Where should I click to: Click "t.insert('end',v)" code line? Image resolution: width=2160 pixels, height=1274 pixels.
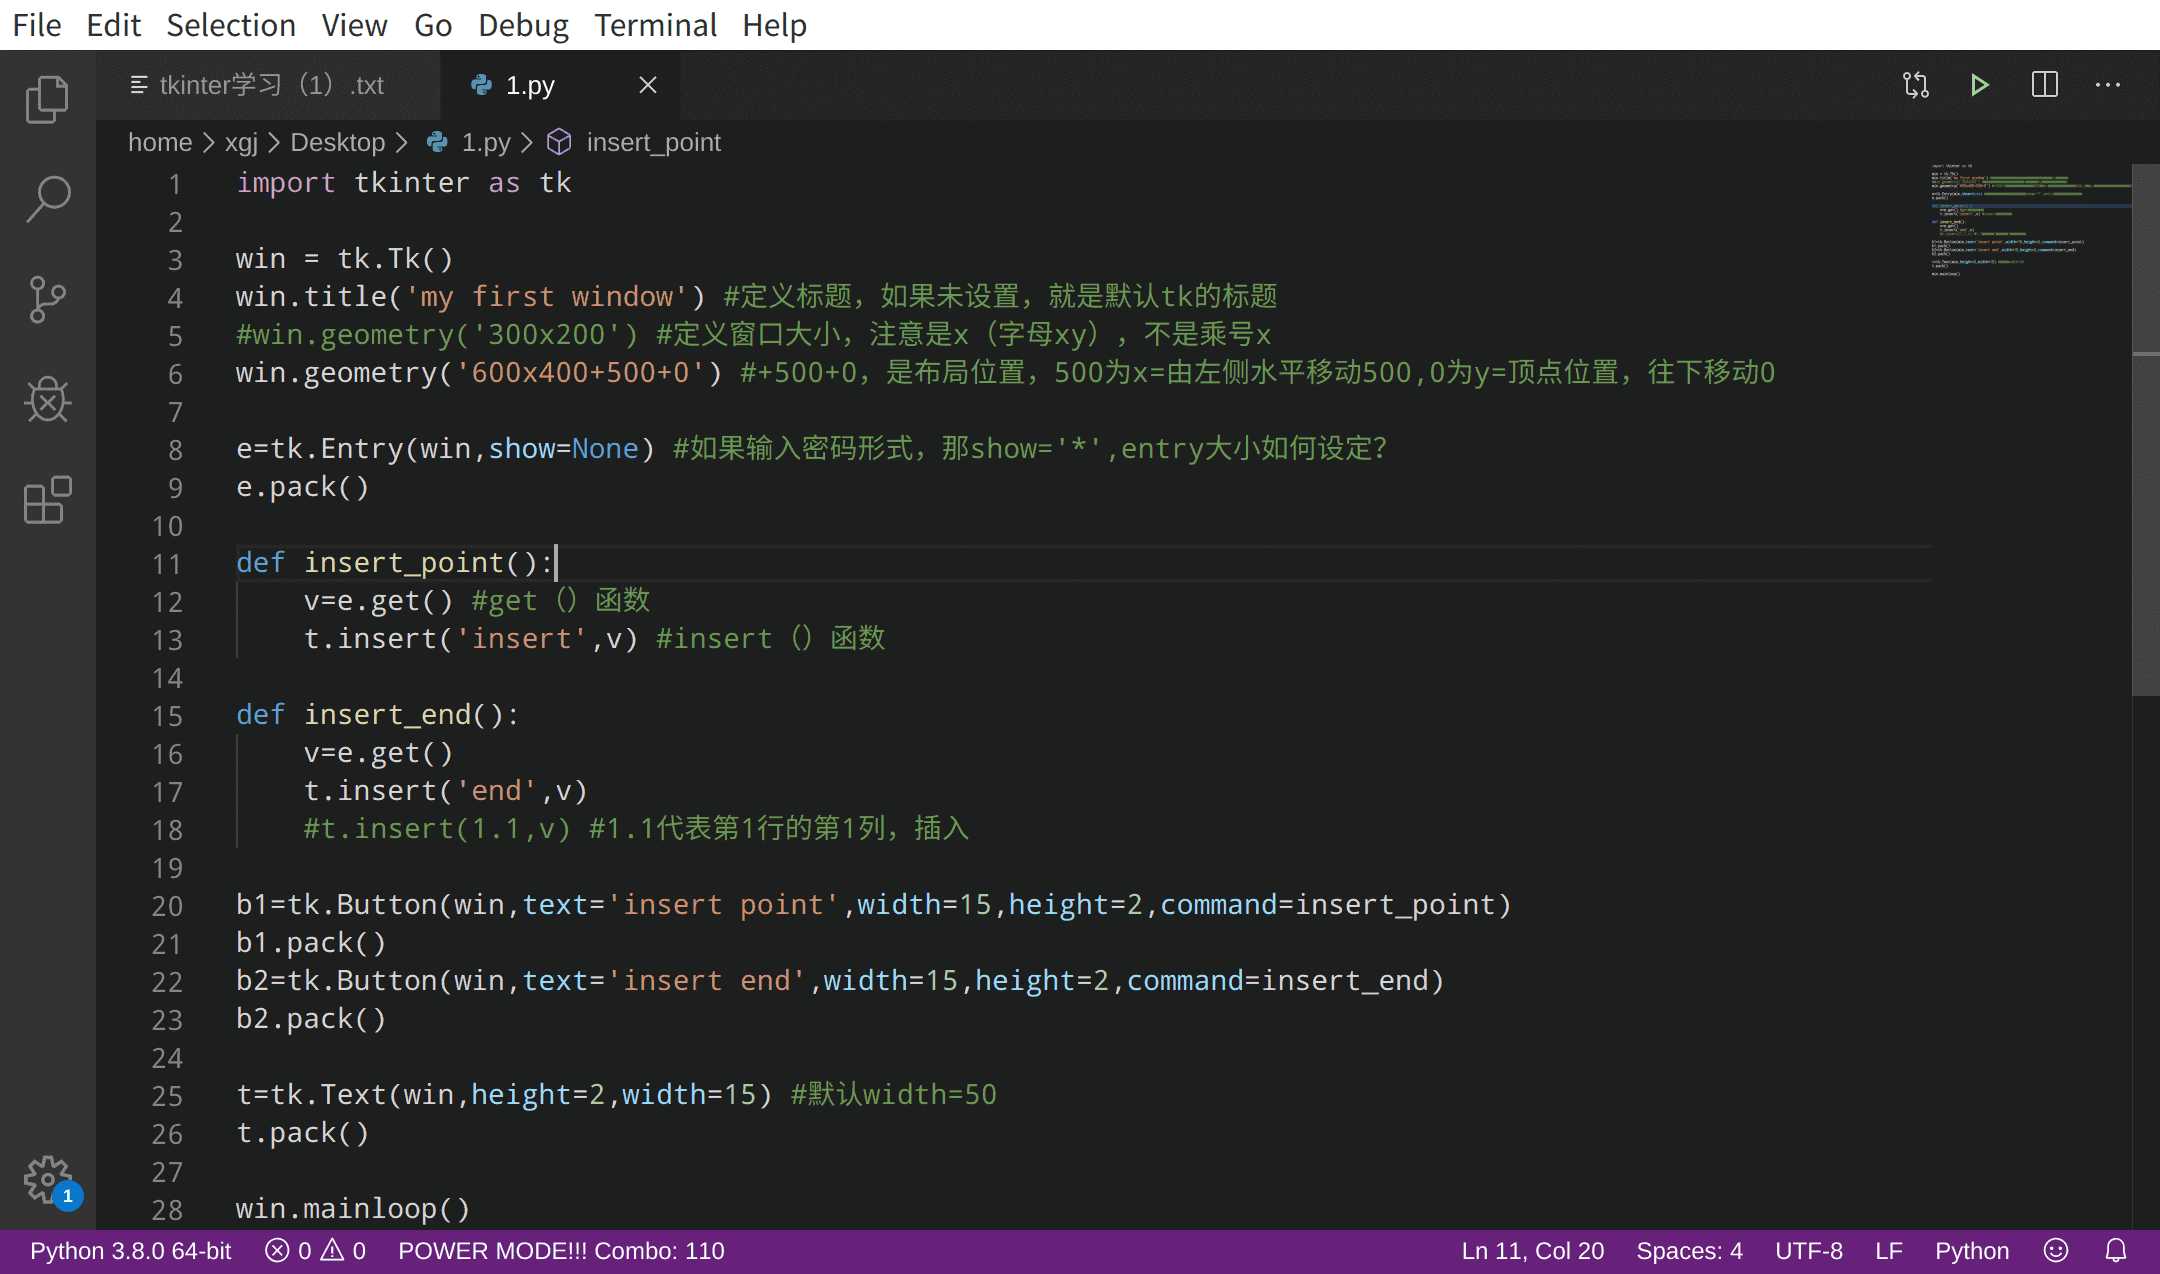(x=446, y=791)
